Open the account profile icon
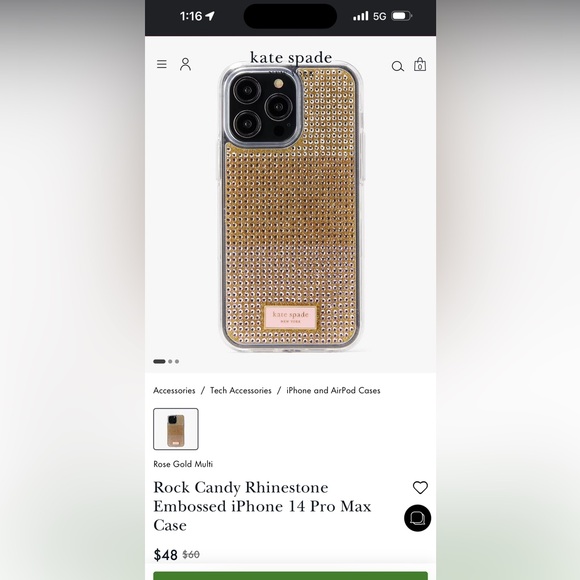580x580 pixels. click(x=185, y=64)
